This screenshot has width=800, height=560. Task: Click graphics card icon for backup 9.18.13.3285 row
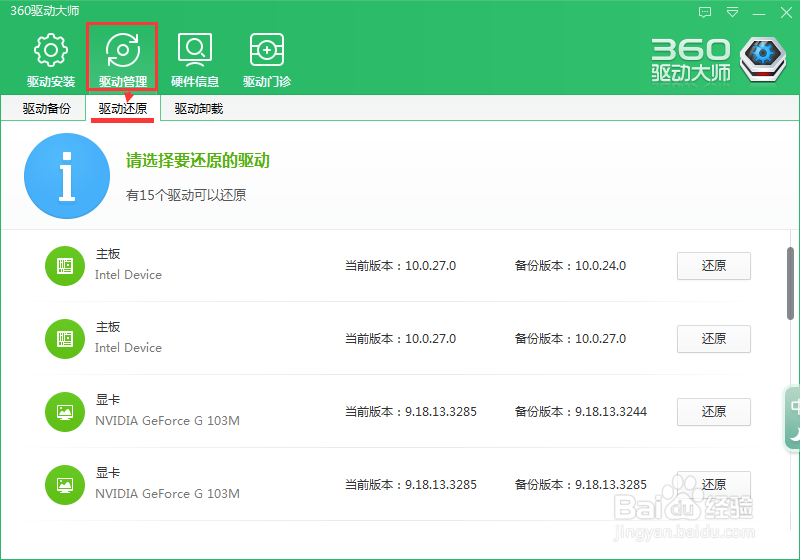tap(65, 485)
